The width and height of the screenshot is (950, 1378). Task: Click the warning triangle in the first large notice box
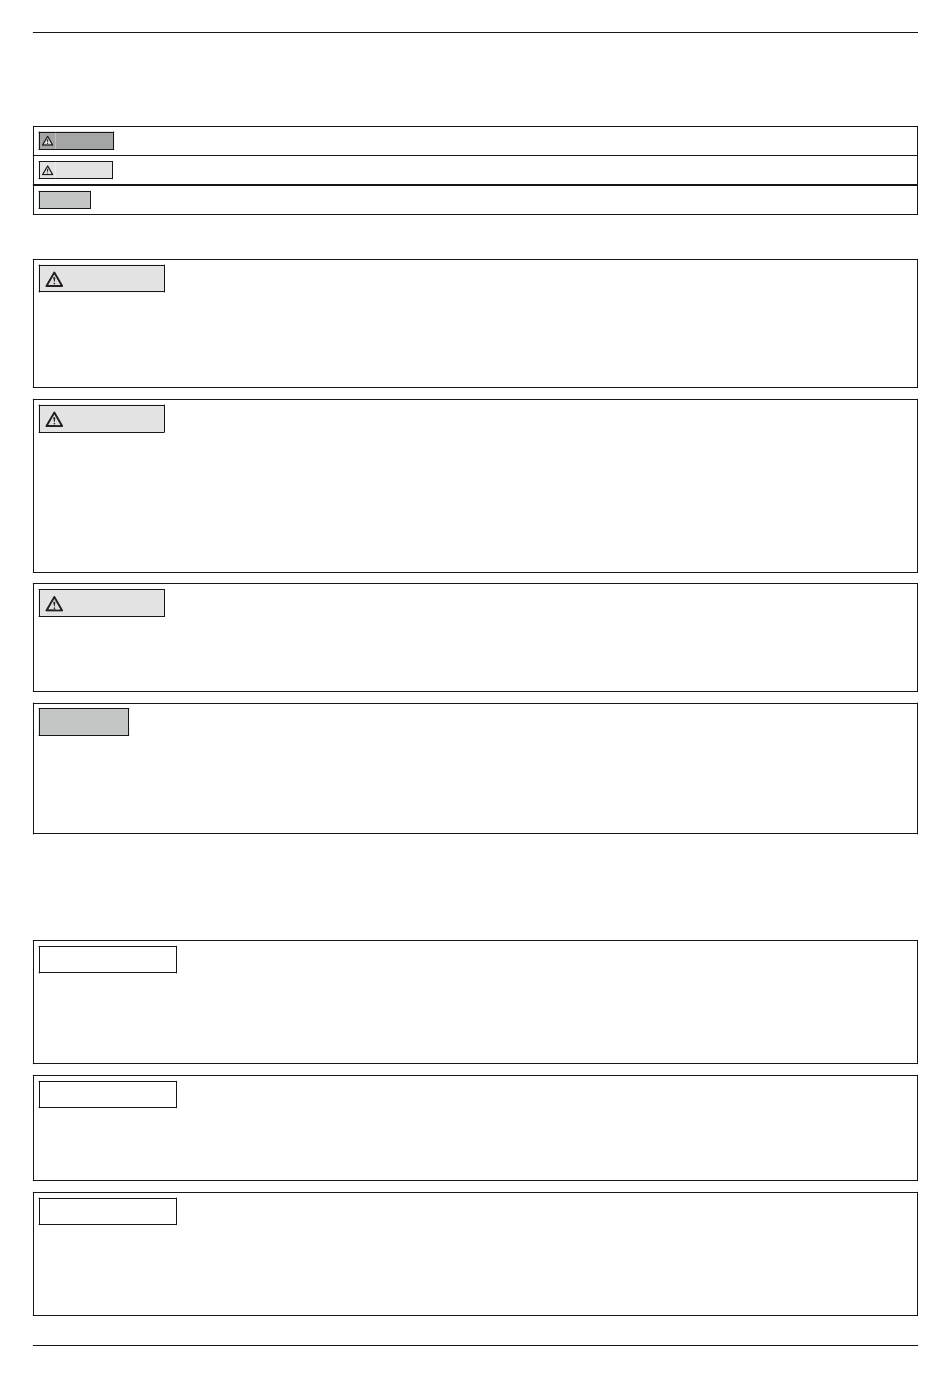coord(54,279)
